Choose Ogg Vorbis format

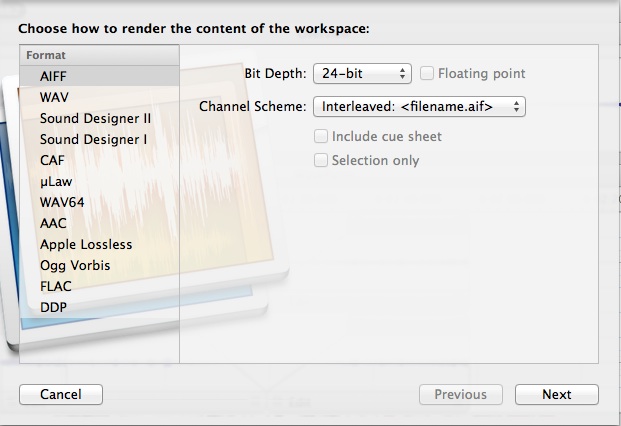pyautogui.click(x=75, y=265)
